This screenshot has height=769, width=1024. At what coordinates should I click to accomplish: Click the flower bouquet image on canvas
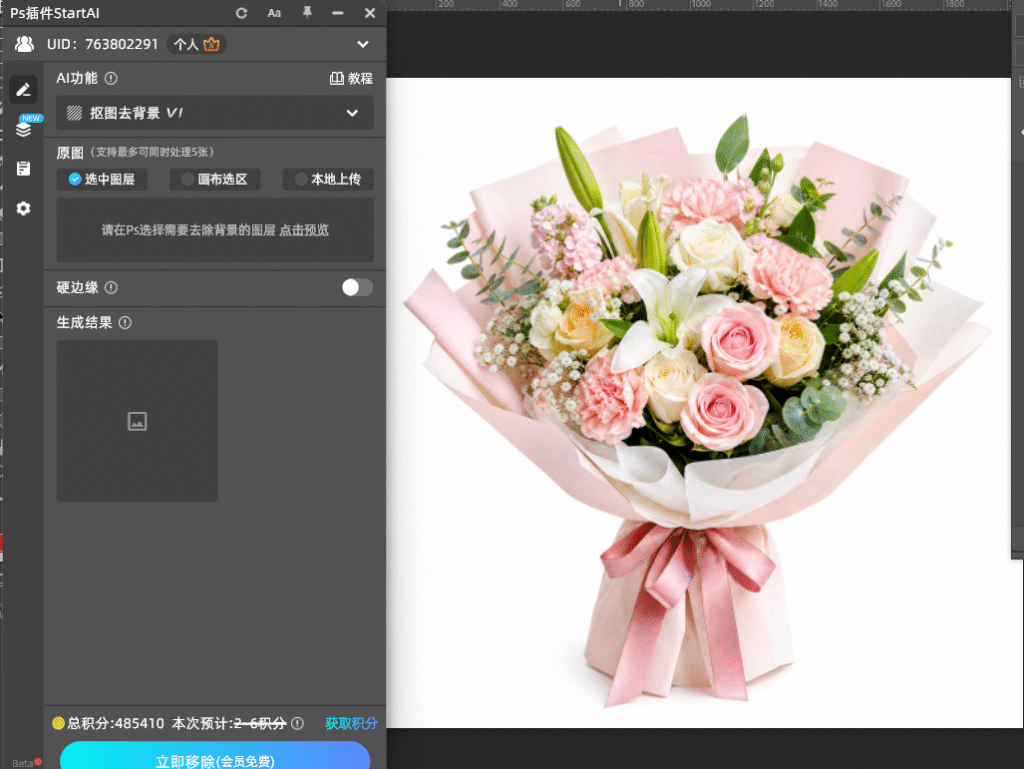pyautogui.click(x=697, y=408)
